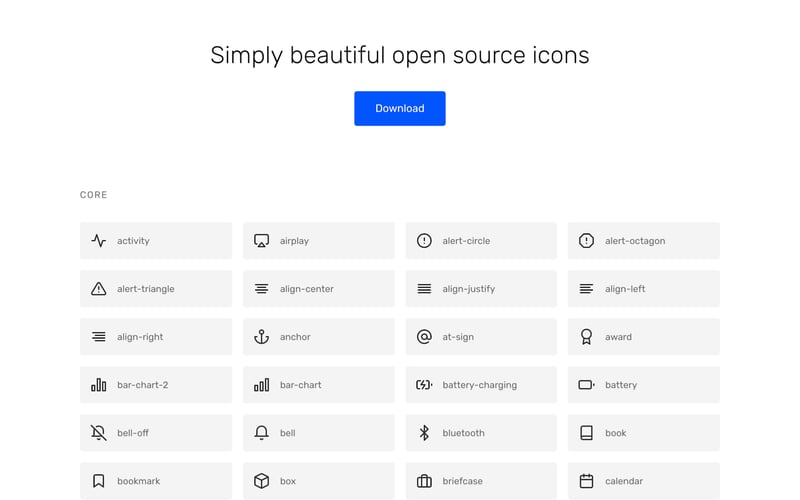
Task: Click the 'briefcase' label text
Action: tap(462, 481)
